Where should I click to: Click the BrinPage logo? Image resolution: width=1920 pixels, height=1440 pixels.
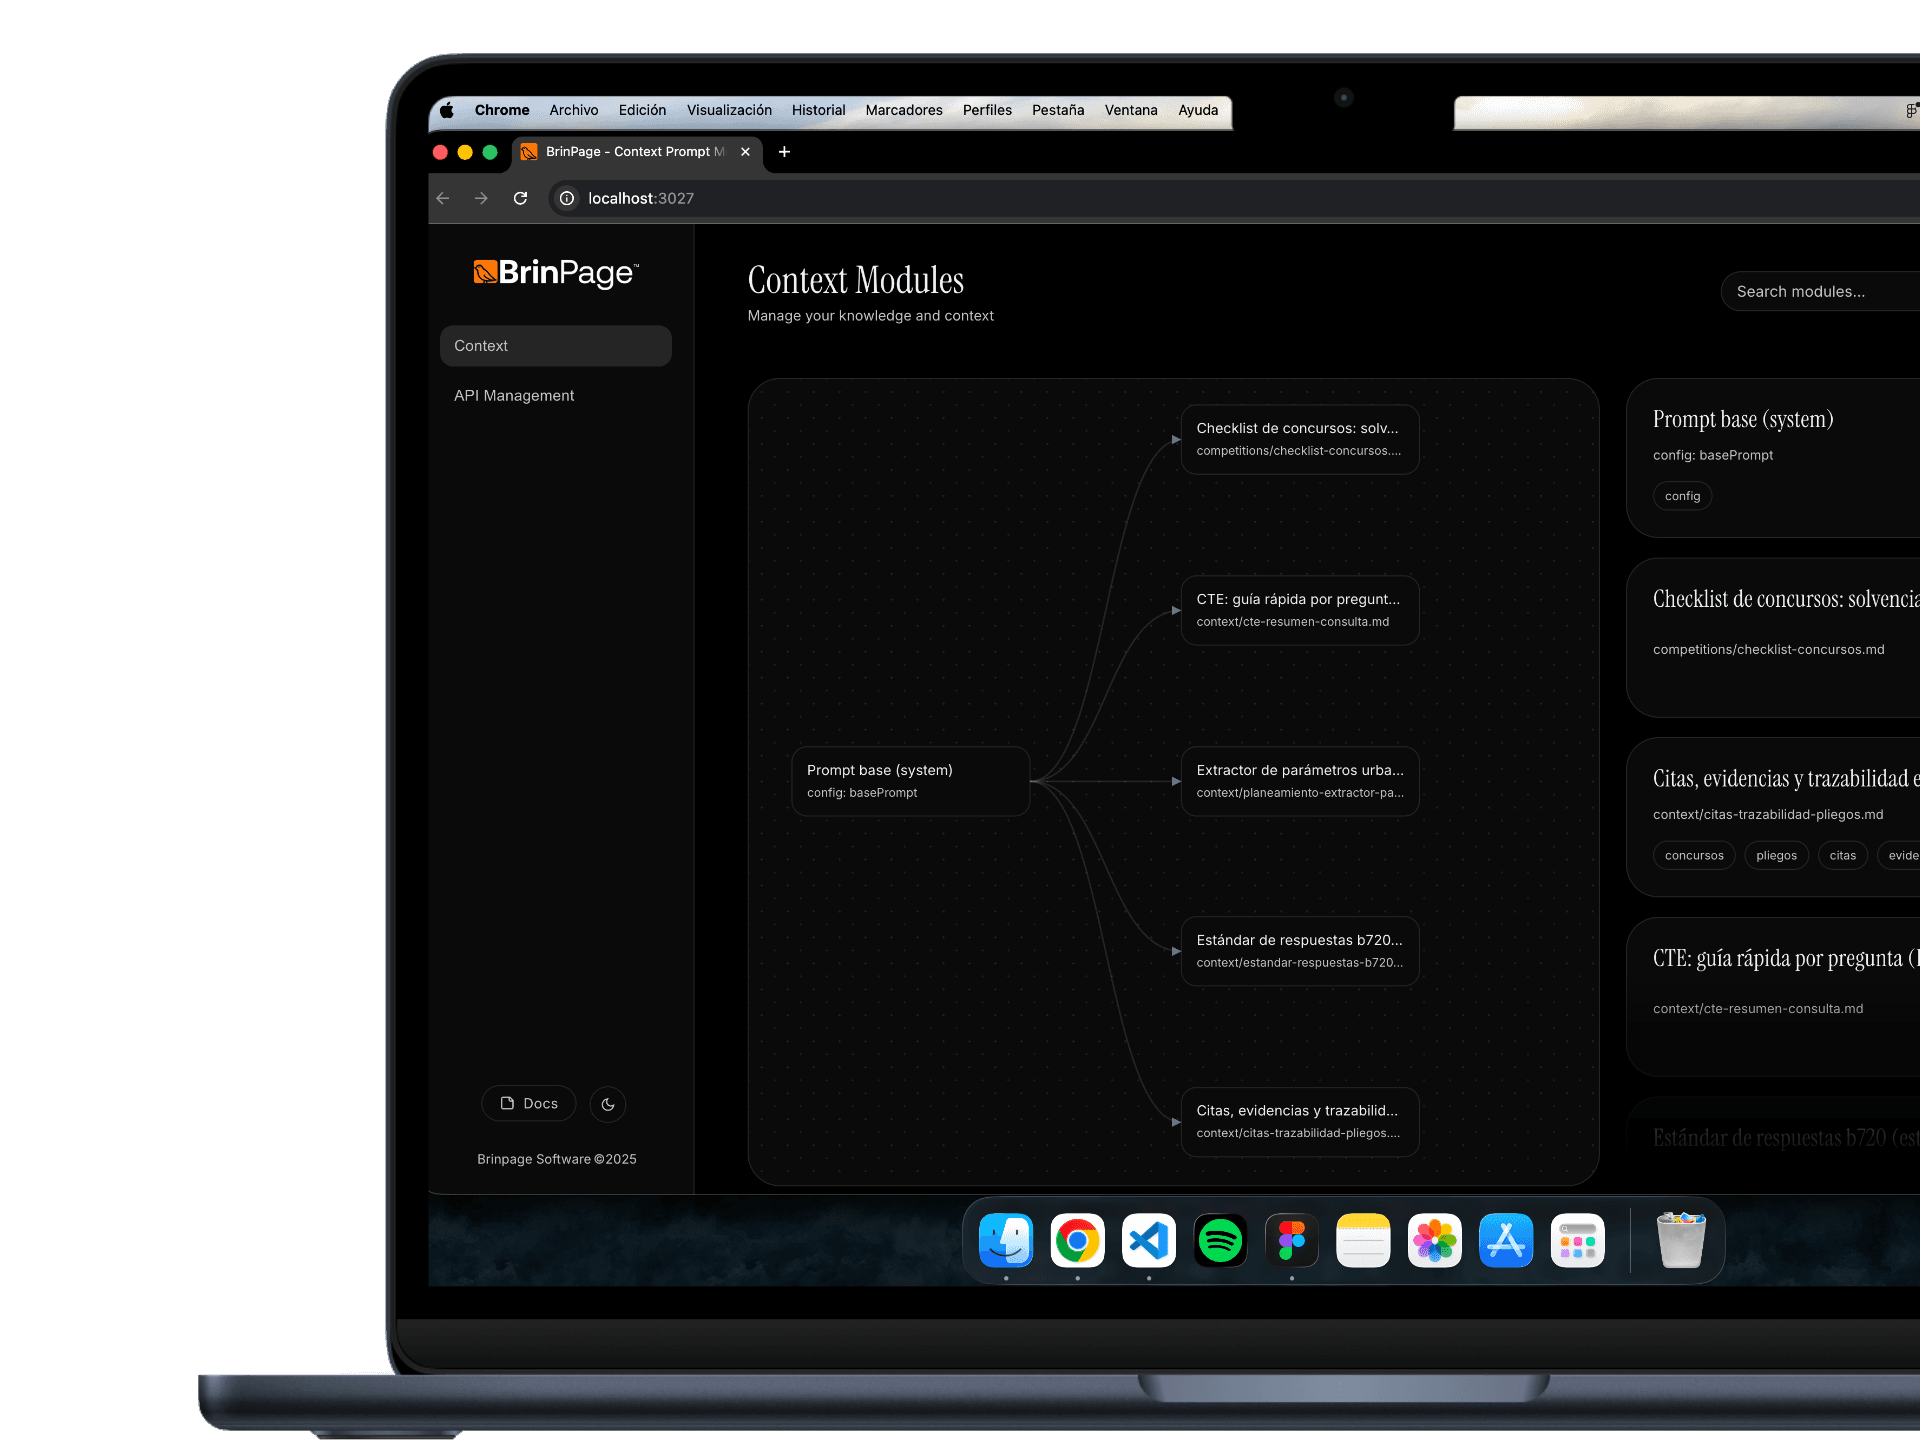[556, 272]
